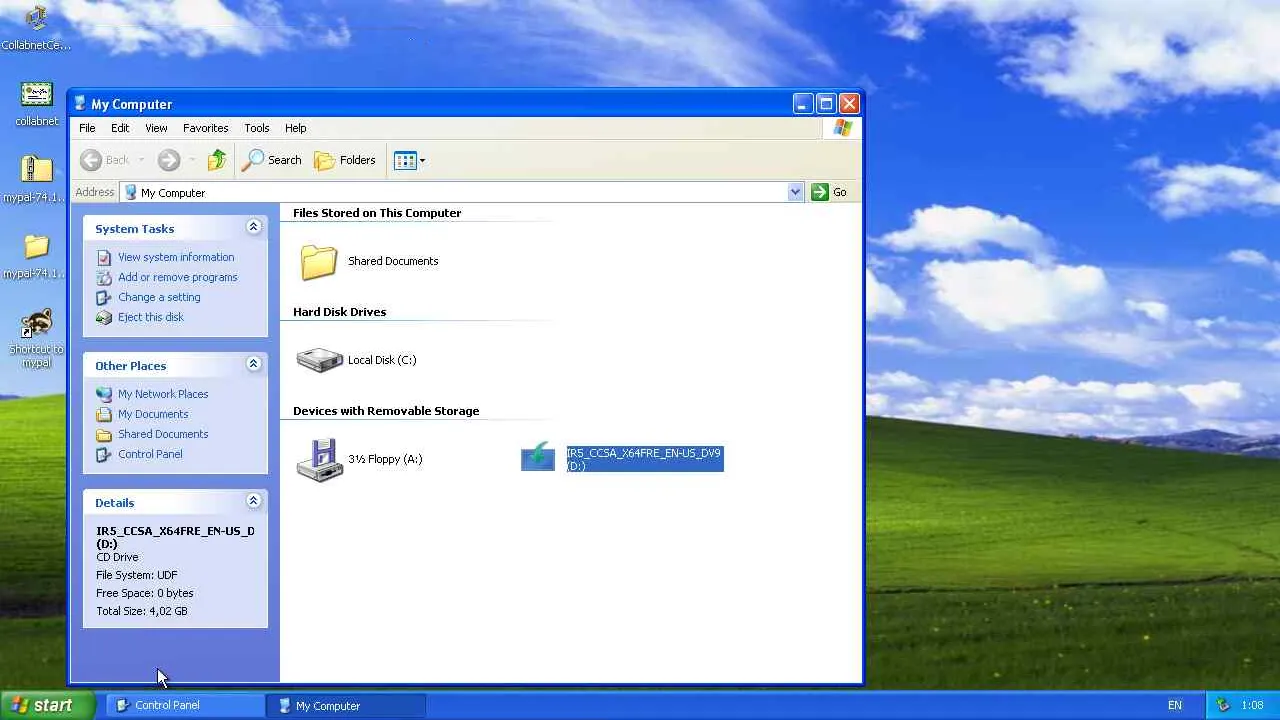
Task: Click the Go button
Action: [x=830, y=192]
